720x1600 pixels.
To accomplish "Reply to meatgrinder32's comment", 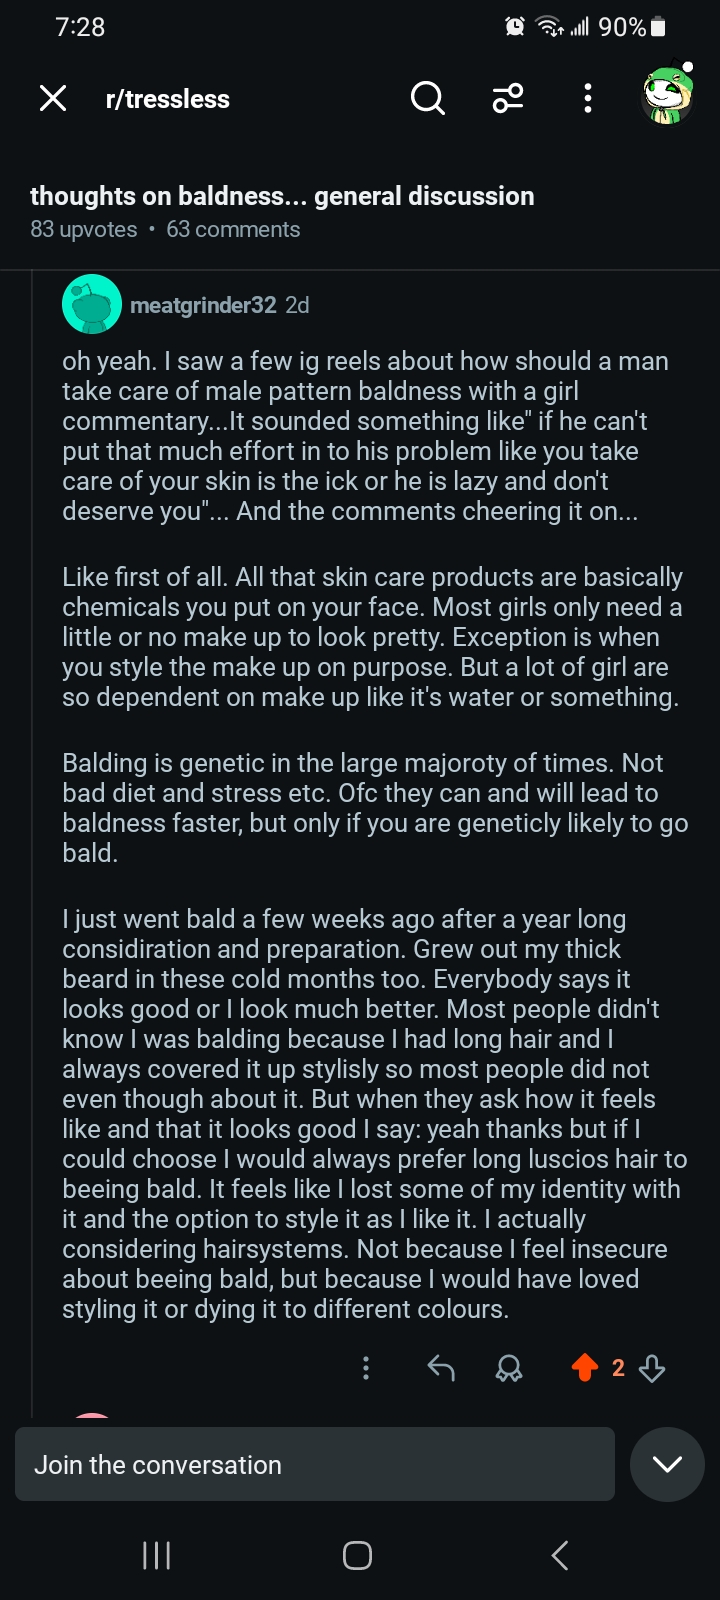I will click(x=441, y=1368).
